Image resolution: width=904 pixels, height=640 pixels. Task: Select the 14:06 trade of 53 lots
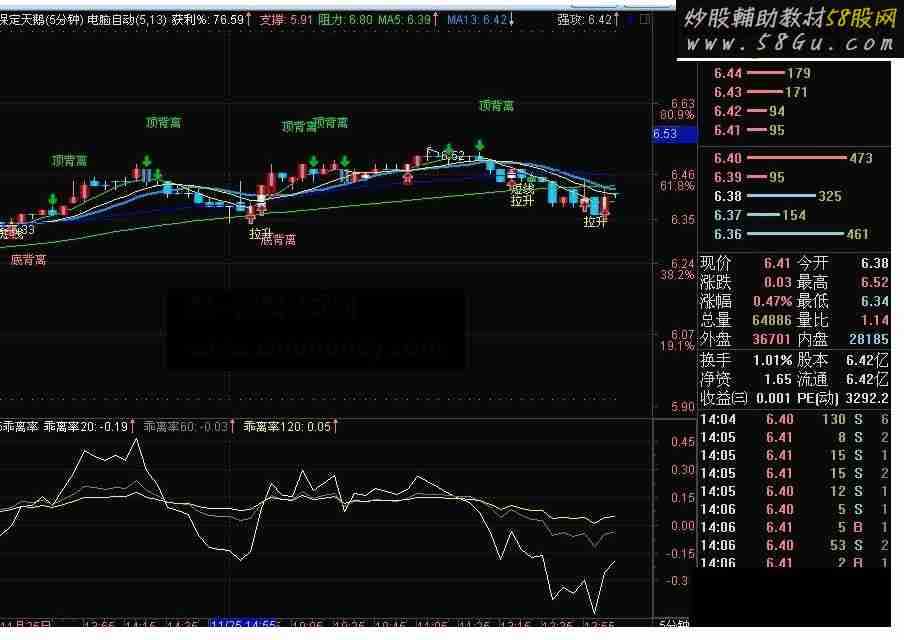pos(794,545)
